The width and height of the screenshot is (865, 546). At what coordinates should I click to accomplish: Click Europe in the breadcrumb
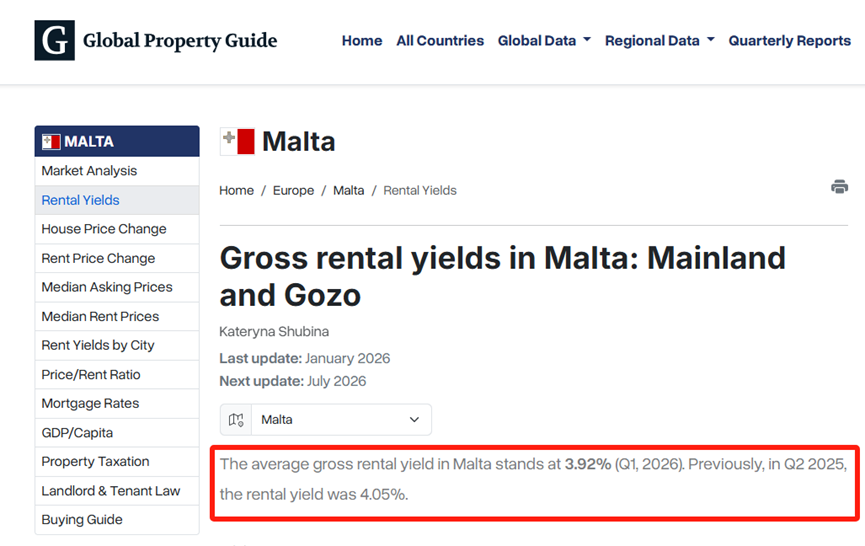tap(293, 190)
